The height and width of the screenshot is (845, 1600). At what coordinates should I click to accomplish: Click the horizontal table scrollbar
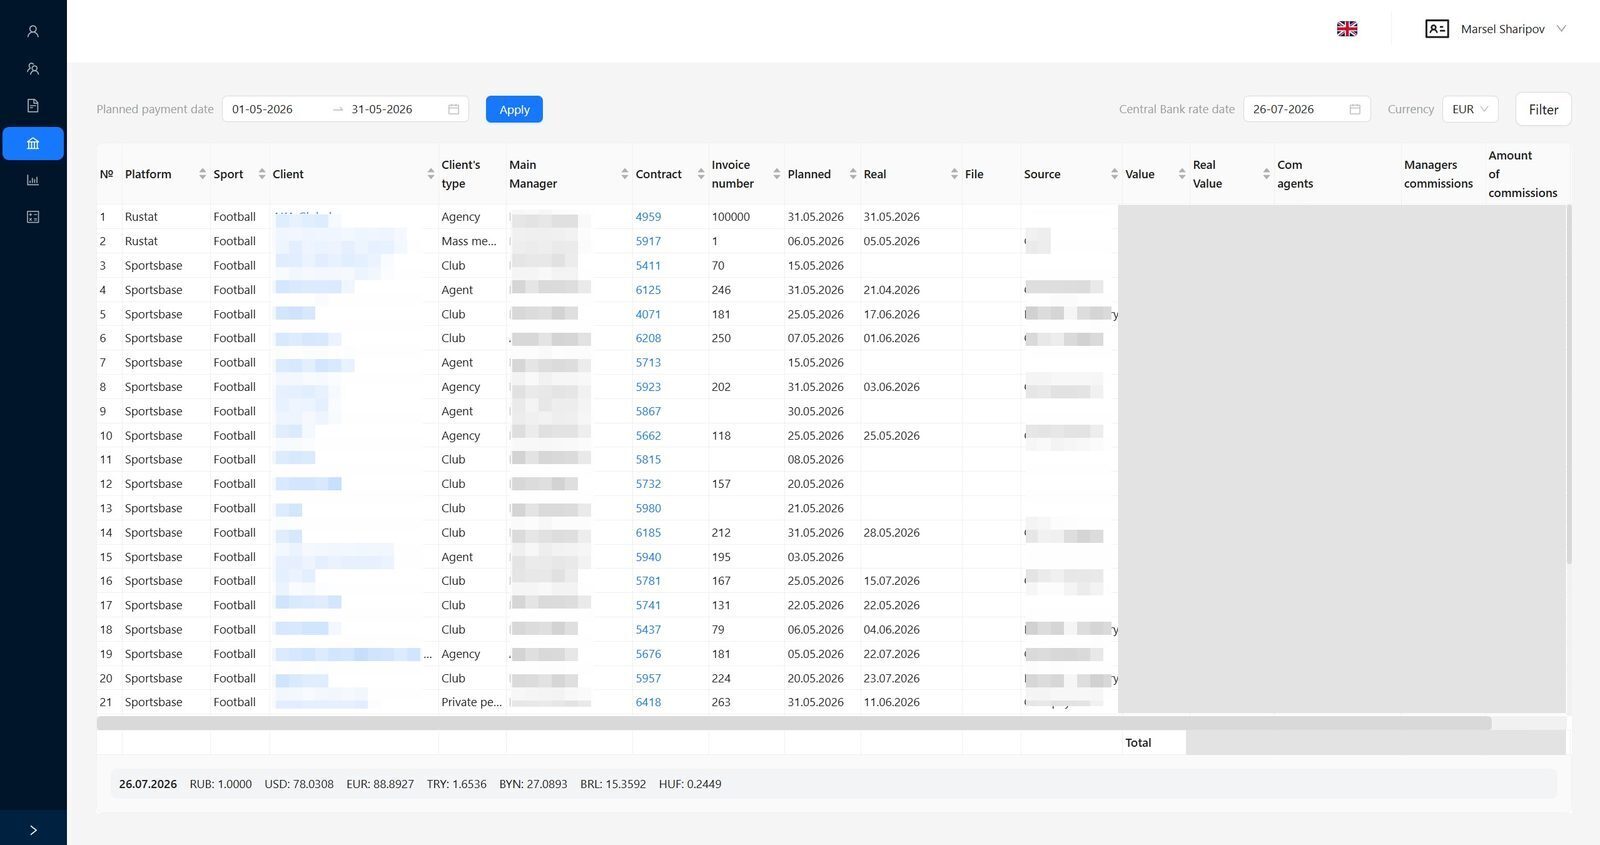coord(794,723)
